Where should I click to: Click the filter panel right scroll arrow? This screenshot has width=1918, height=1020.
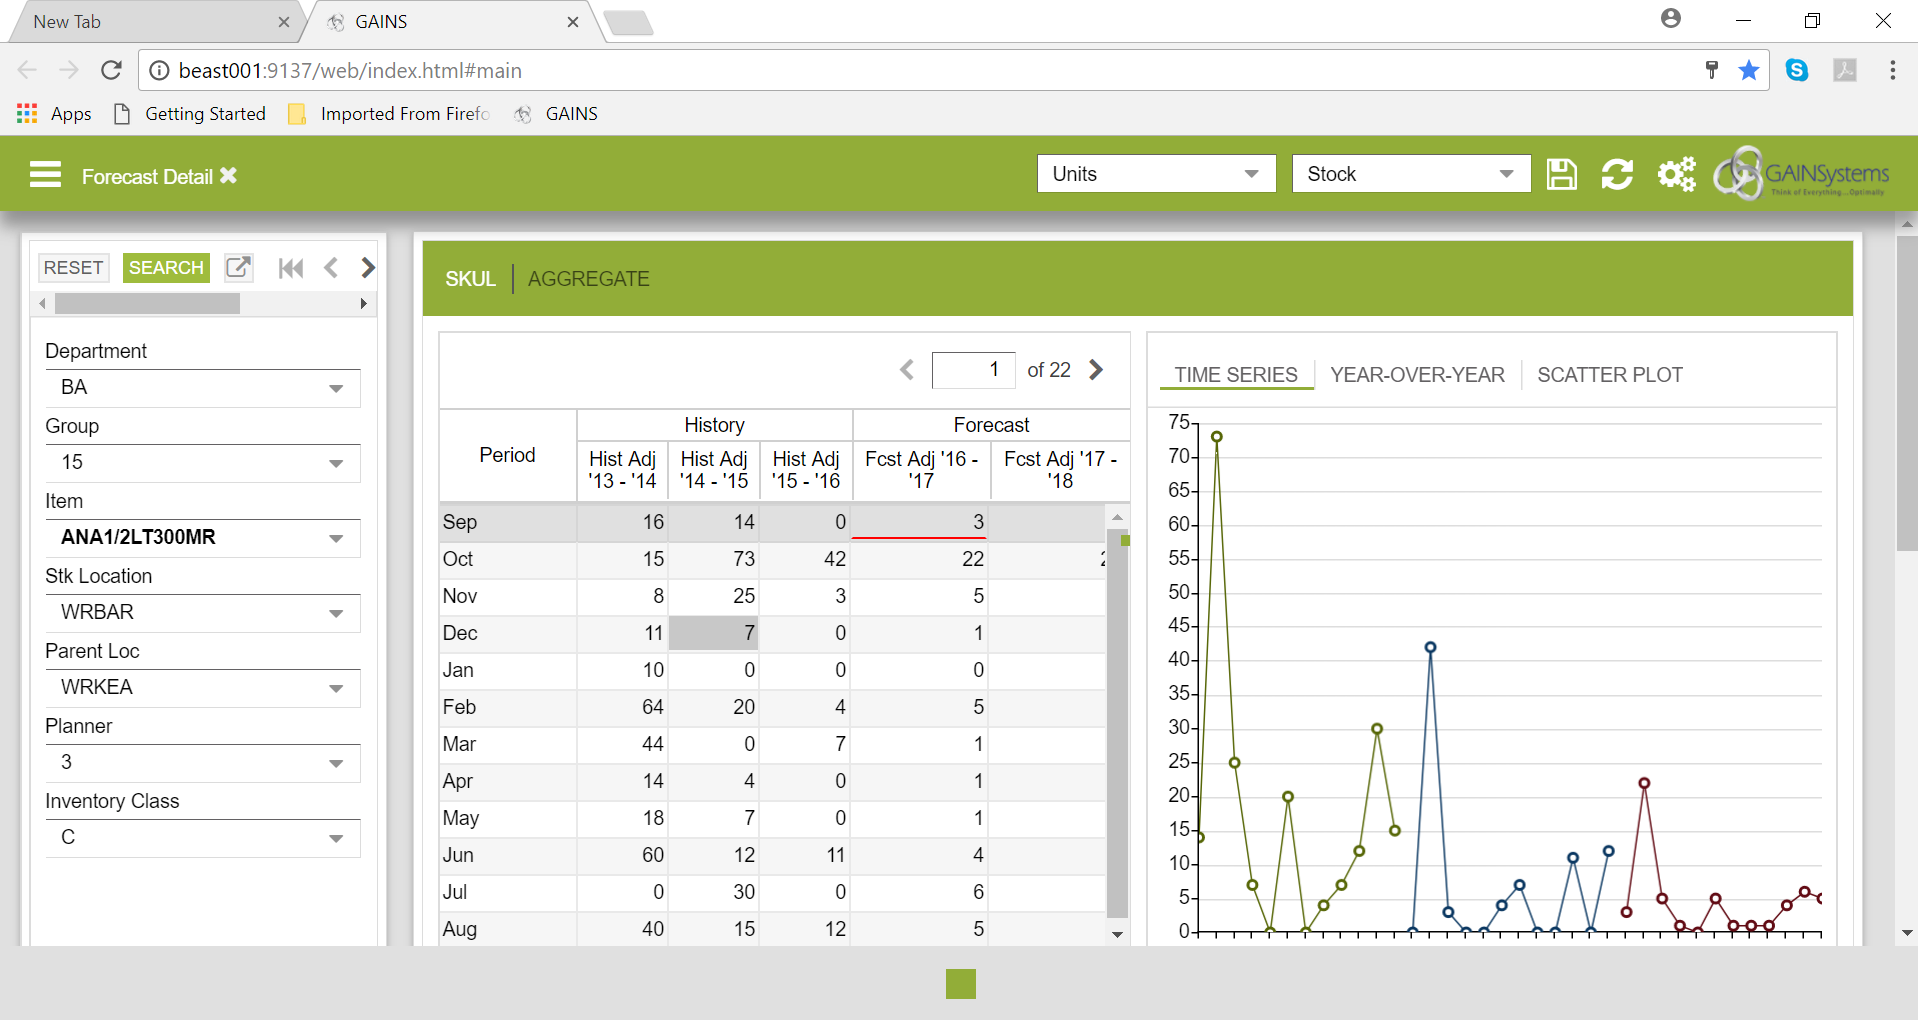pos(364,303)
